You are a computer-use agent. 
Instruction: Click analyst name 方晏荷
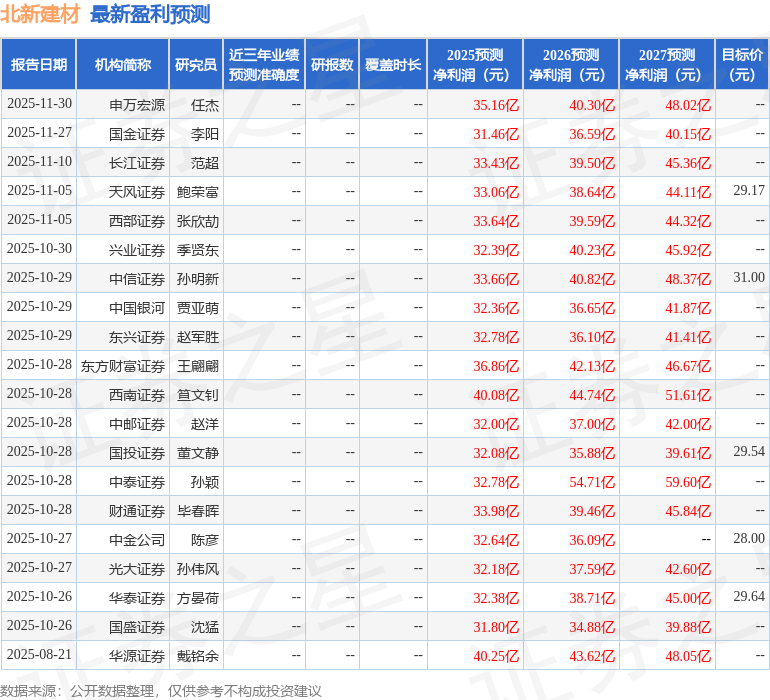[197, 598]
